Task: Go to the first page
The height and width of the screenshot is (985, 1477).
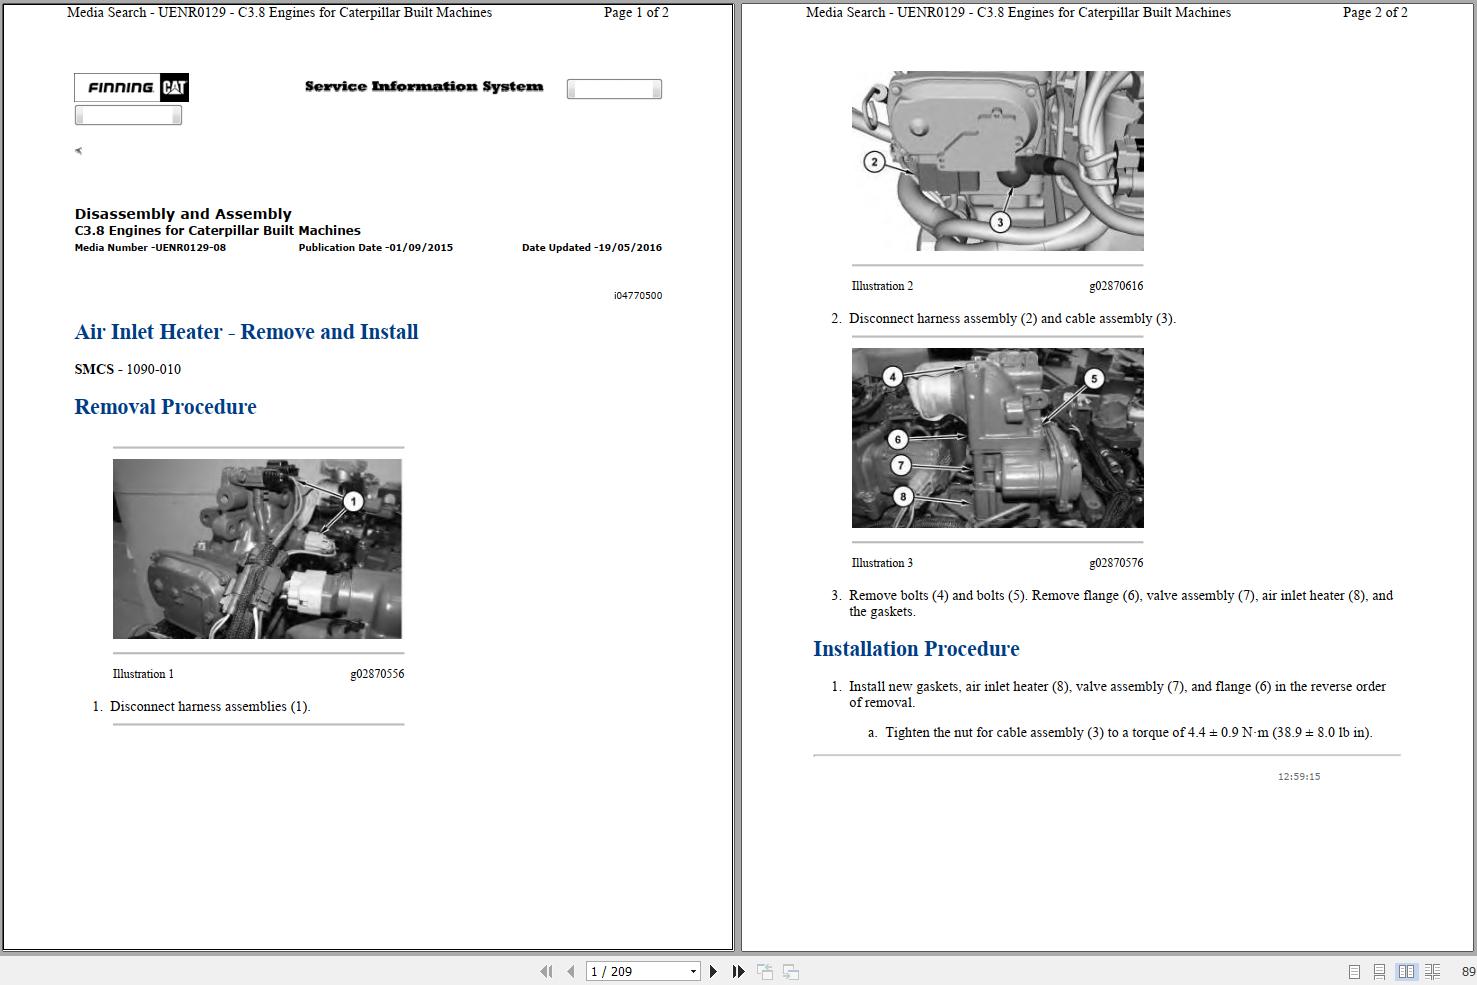Action: pyautogui.click(x=546, y=971)
